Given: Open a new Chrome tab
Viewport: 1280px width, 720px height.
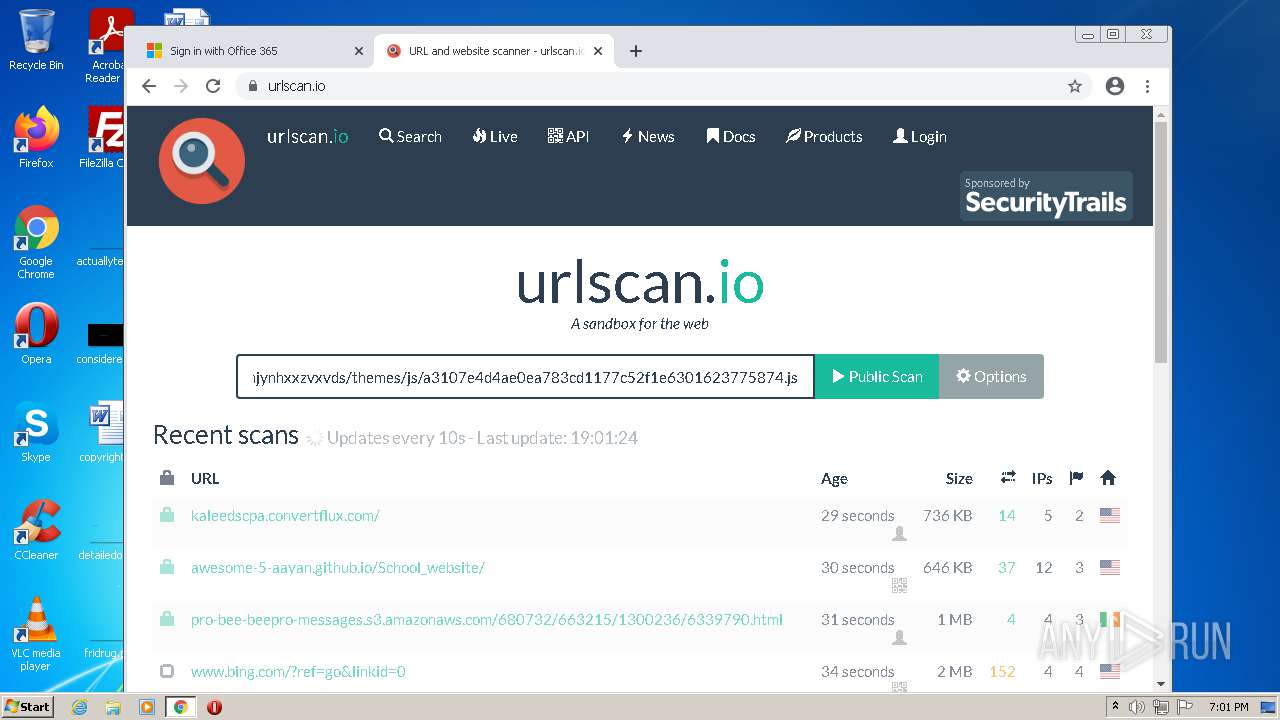Looking at the screenshot, I should coord(636,51).
